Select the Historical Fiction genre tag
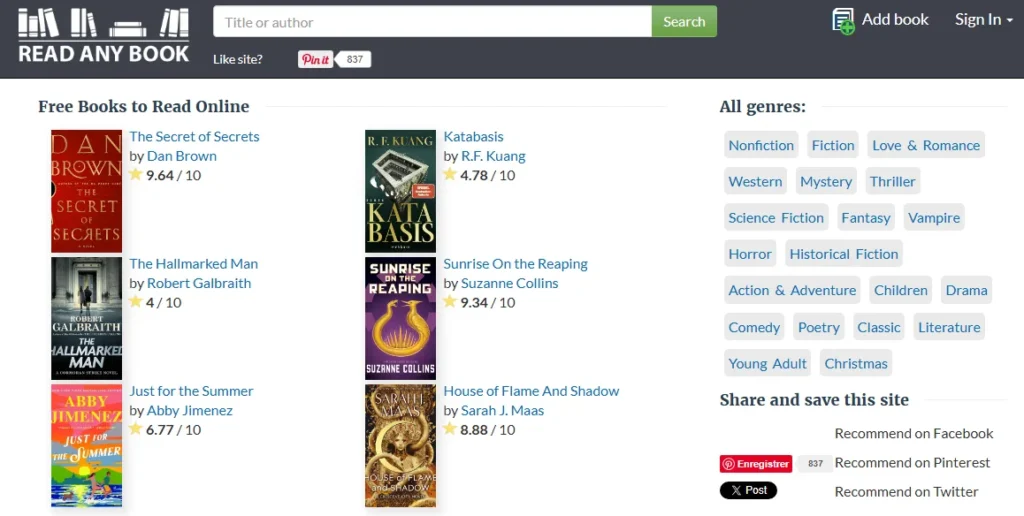The width and height of the screenshot is (1024, 516). point(844,254)
